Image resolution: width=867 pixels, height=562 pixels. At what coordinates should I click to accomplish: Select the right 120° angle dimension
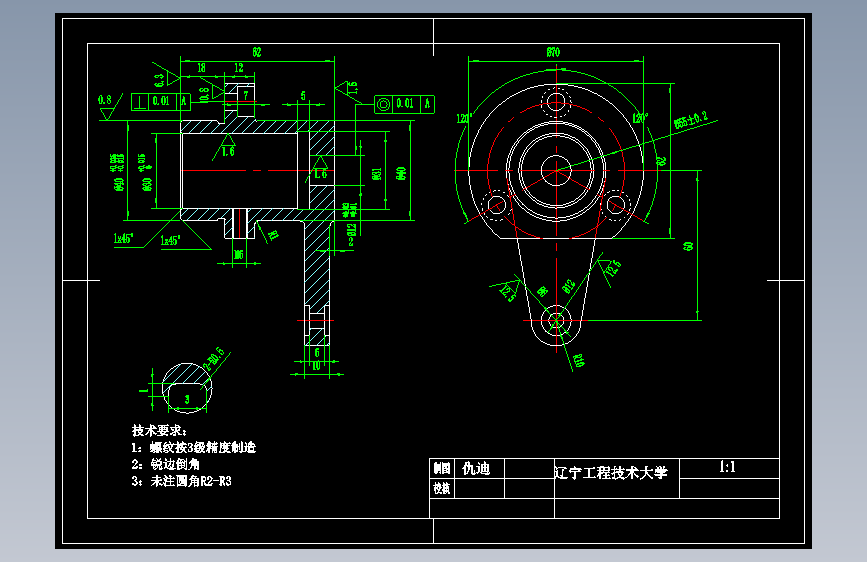[x=640, y=118]
